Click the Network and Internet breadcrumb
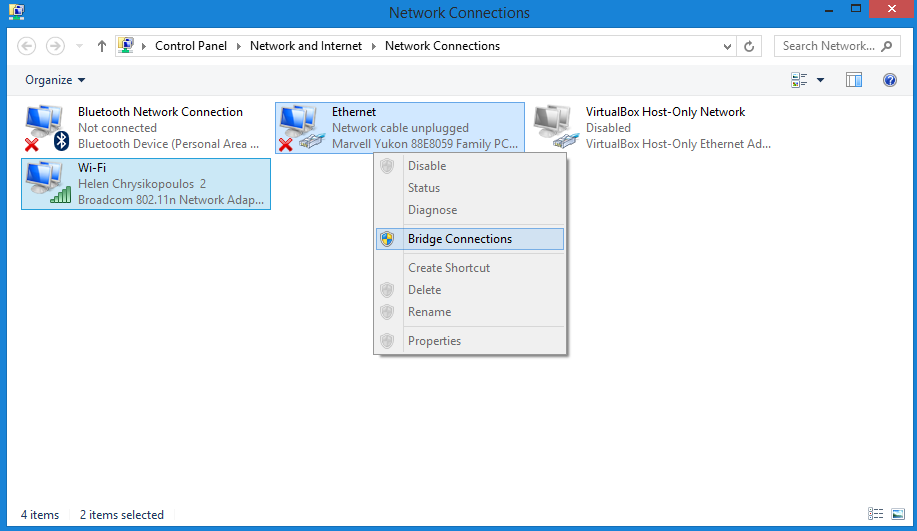917x531 pixels. [306, 46]
